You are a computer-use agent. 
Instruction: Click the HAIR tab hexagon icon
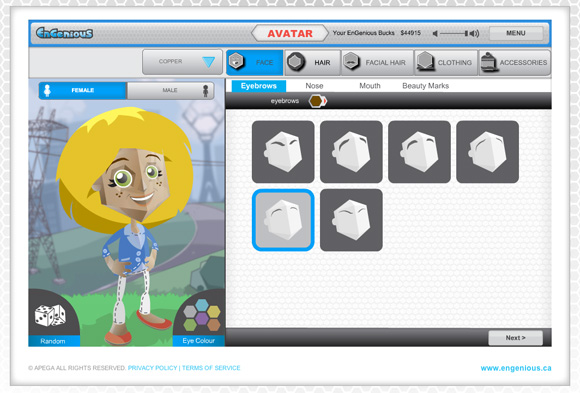296,61
